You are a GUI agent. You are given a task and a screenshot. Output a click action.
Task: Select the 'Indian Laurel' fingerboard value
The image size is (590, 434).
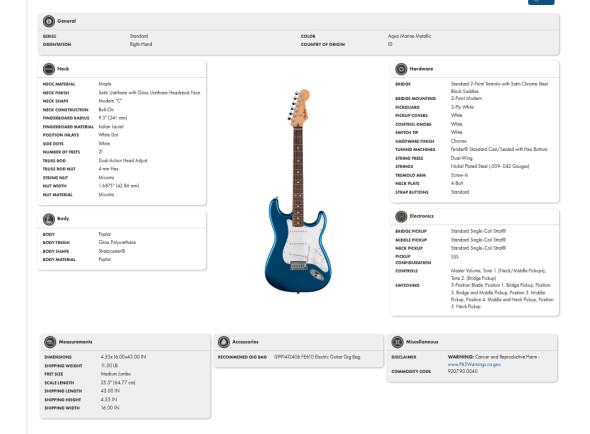click(x=111, y=126)
